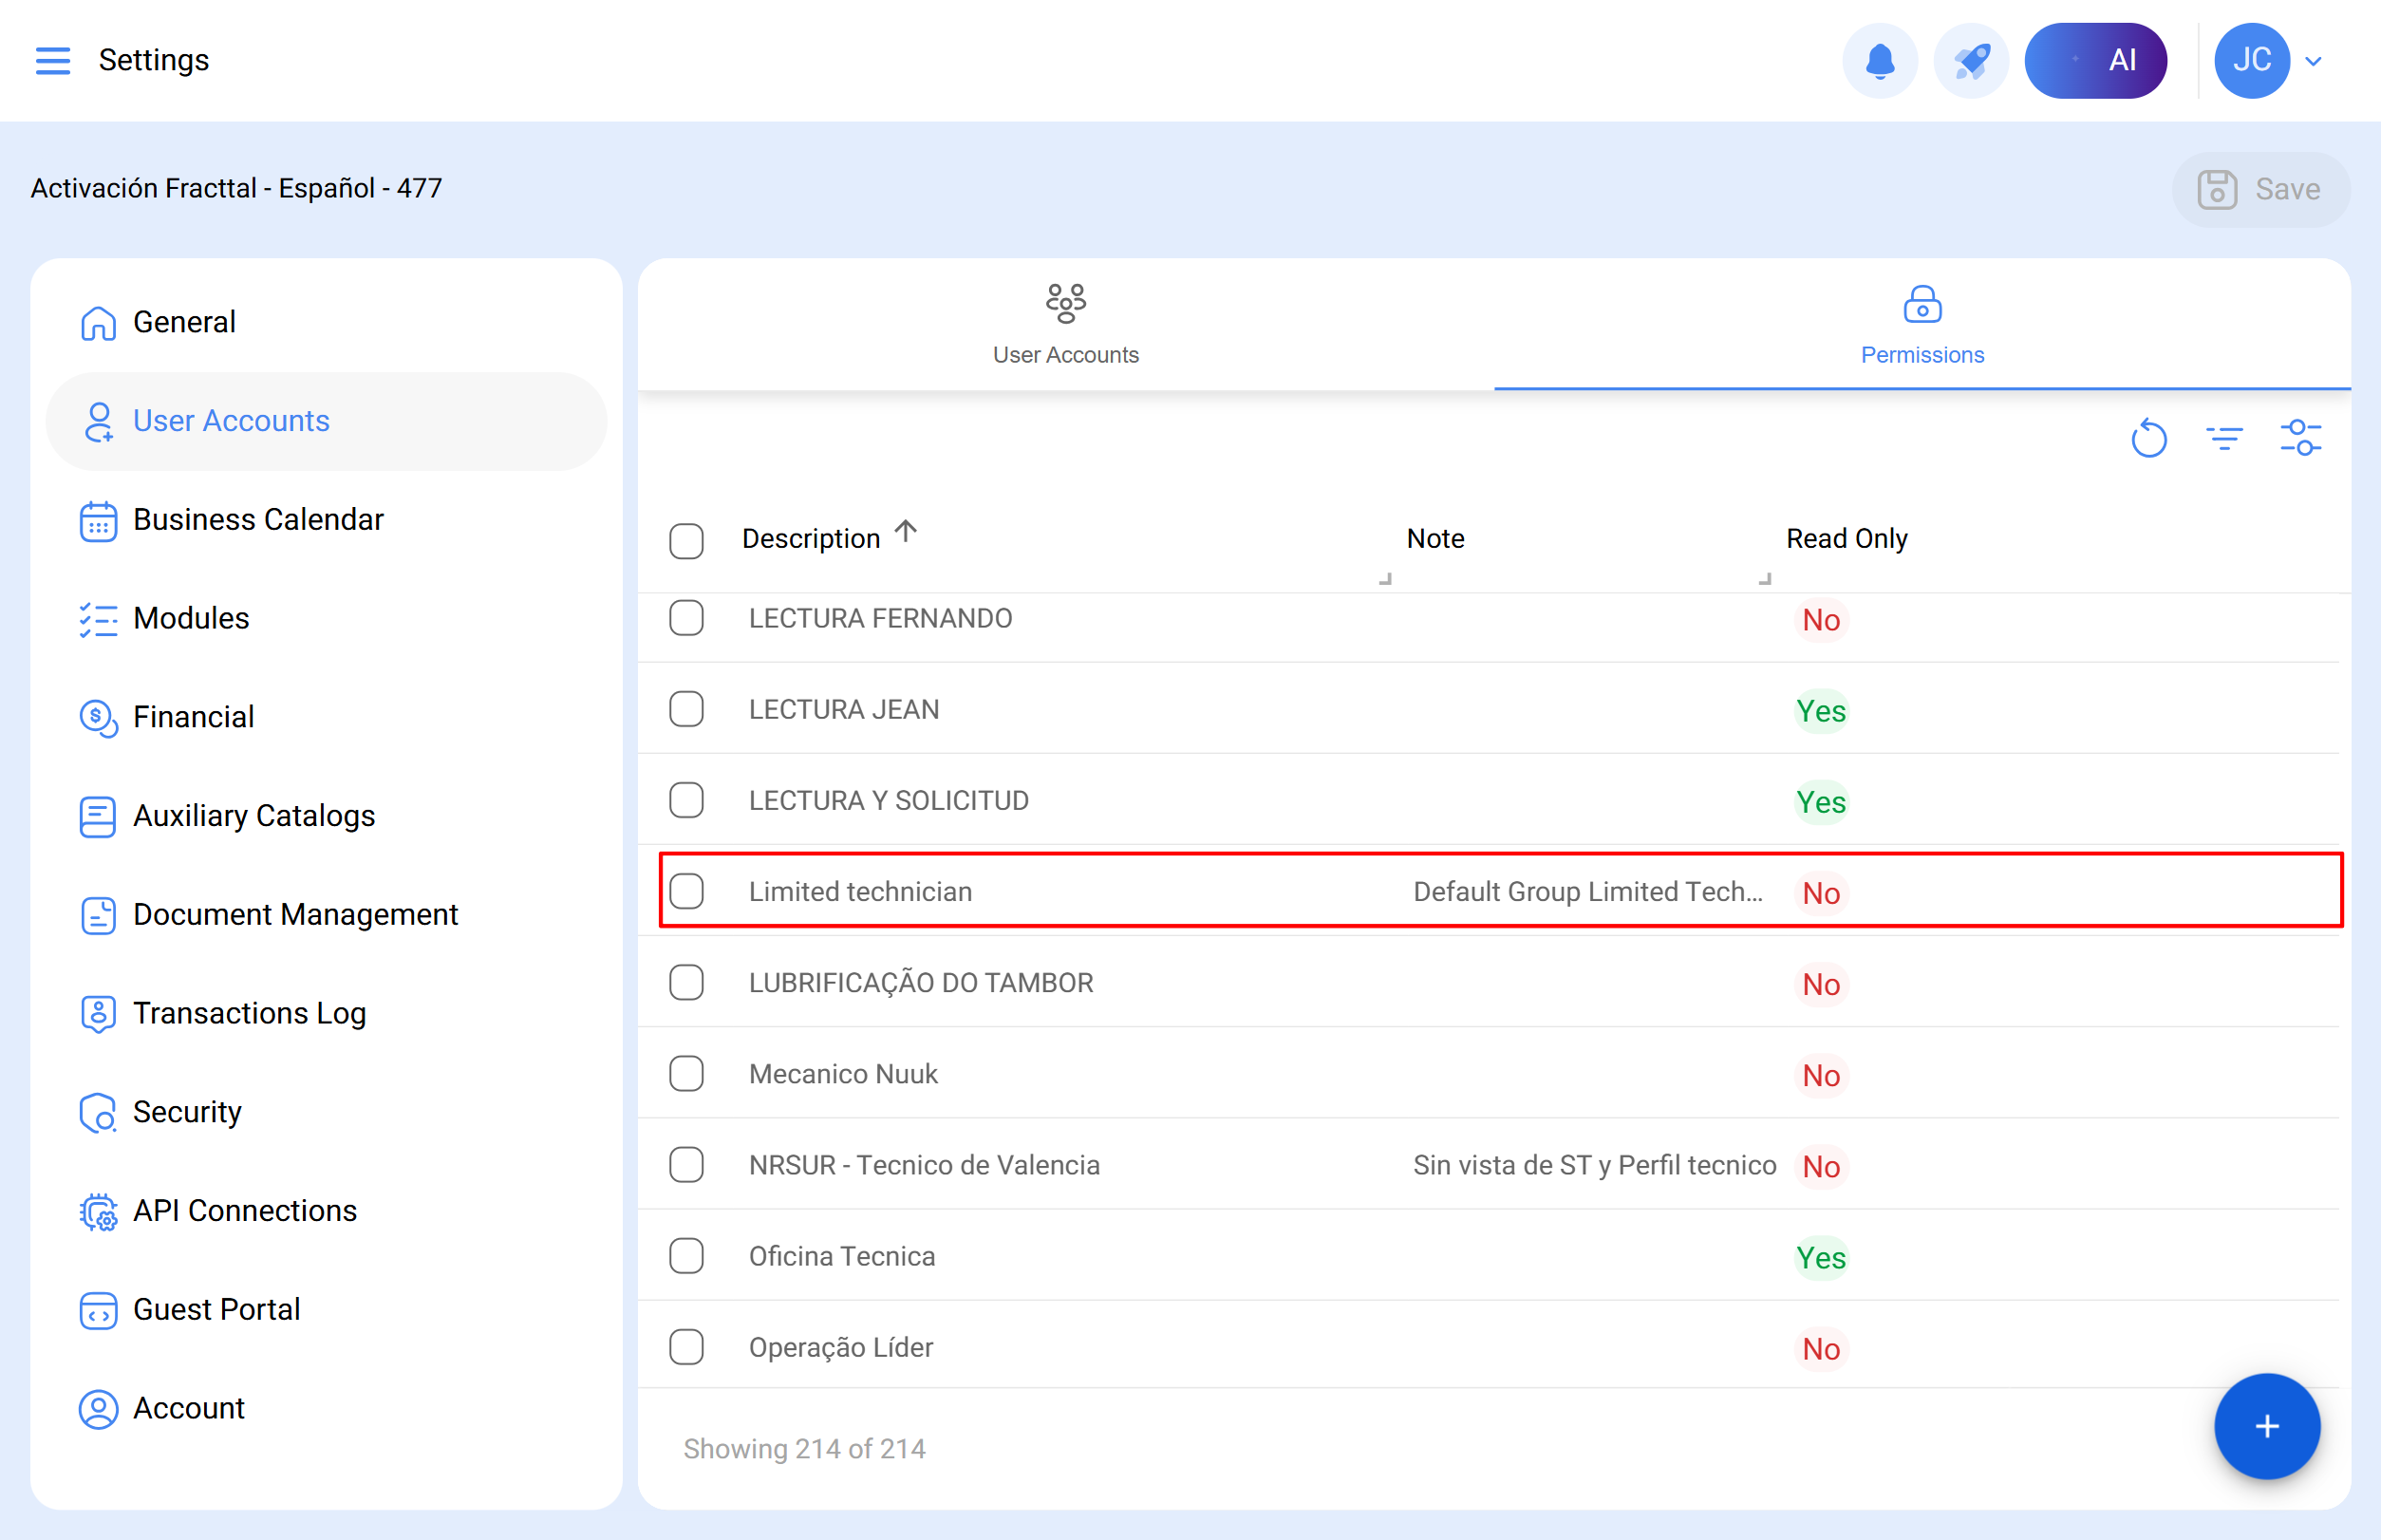Image resolution: width=2381 pixels, height=1540 pixels.
Task: Open the notifications bell icon
Action: tap(1880, 60)
